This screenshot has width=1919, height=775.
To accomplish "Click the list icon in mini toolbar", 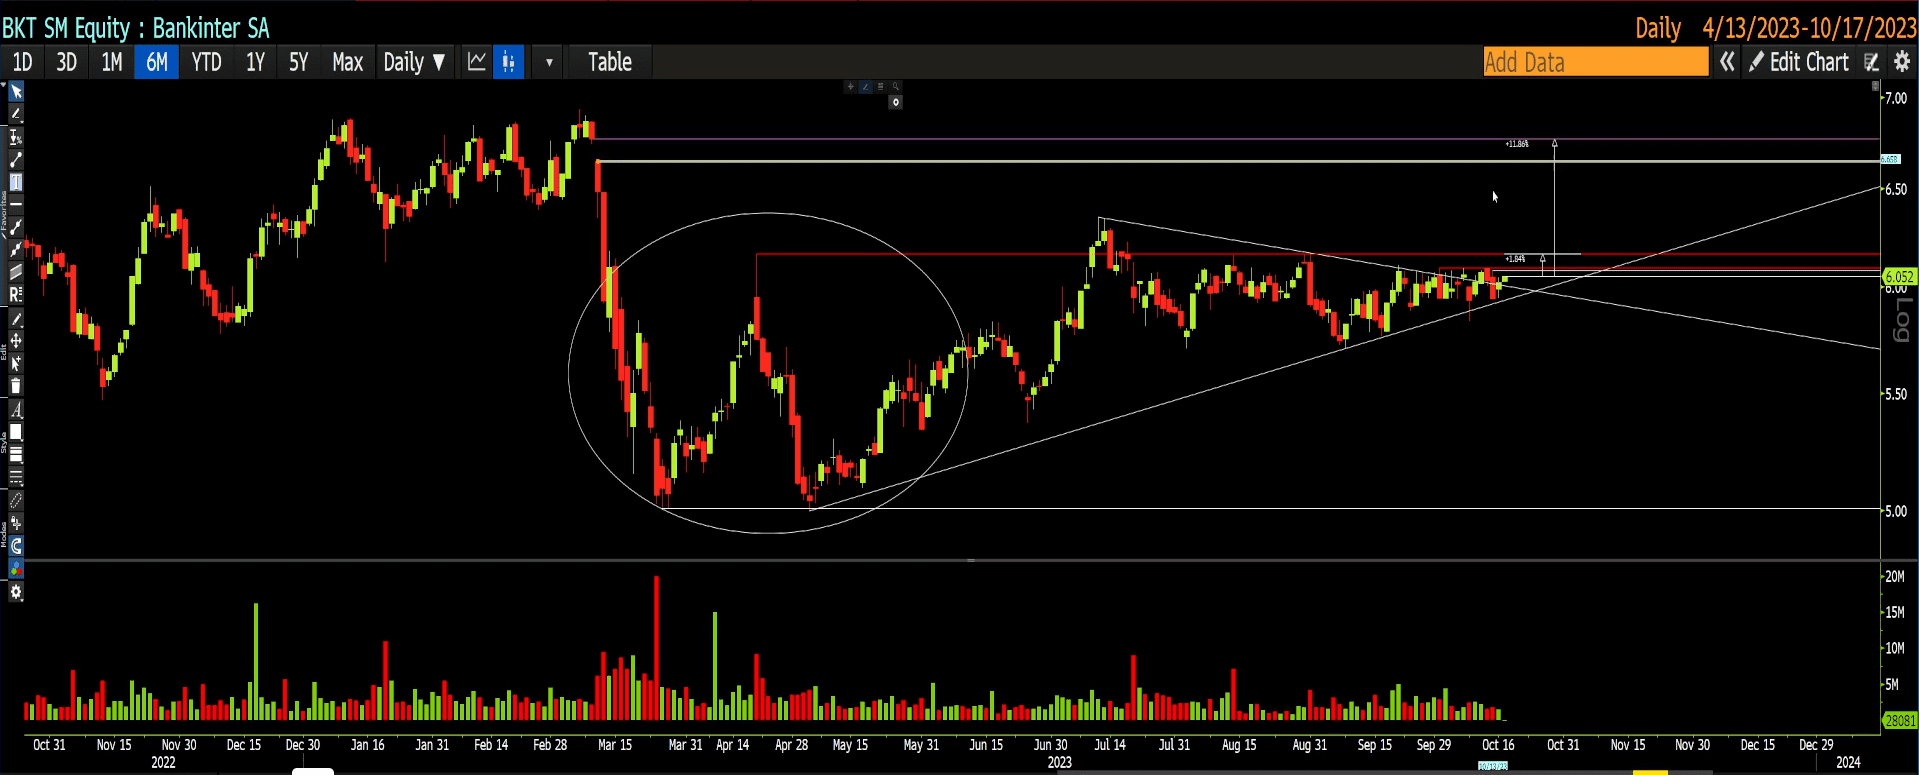I will pyautogui.click(x=880, y=86).
